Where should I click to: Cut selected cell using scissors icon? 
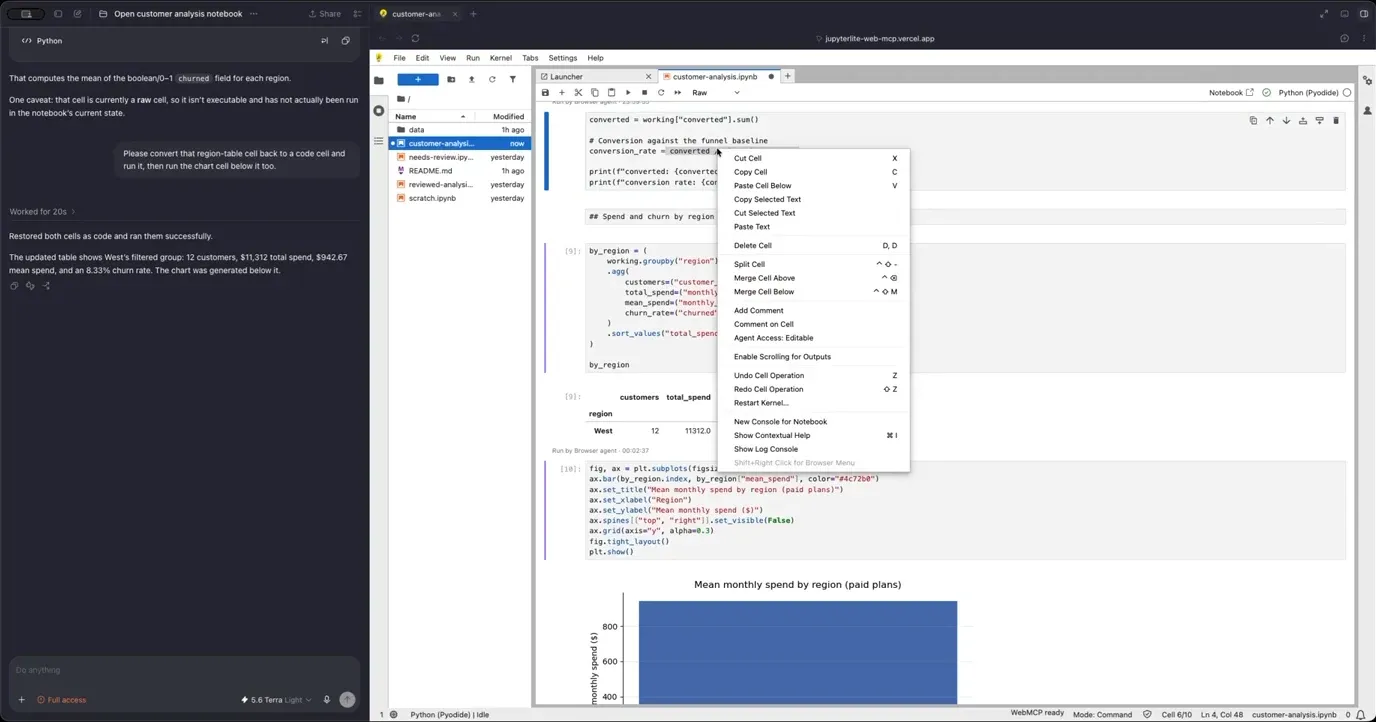[578, 93]
